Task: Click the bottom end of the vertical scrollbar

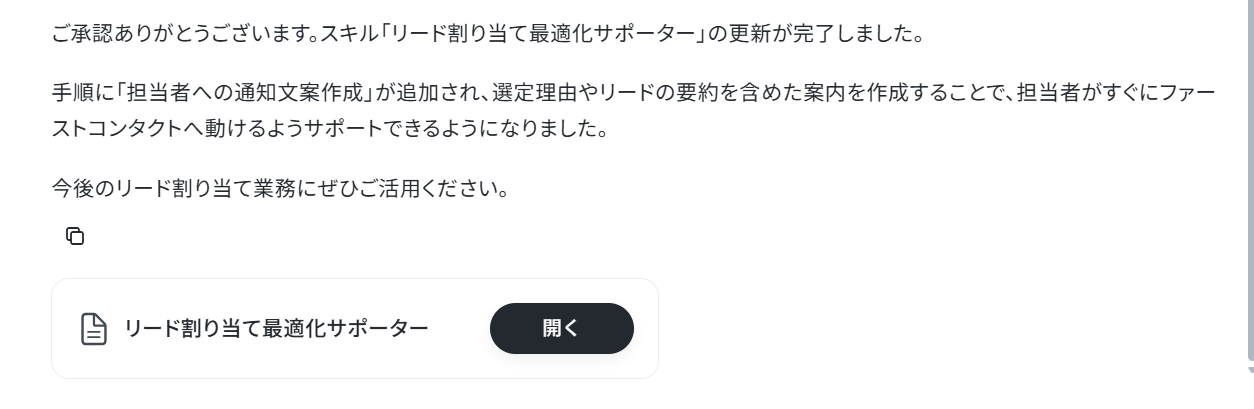Action: point(1249,367)
